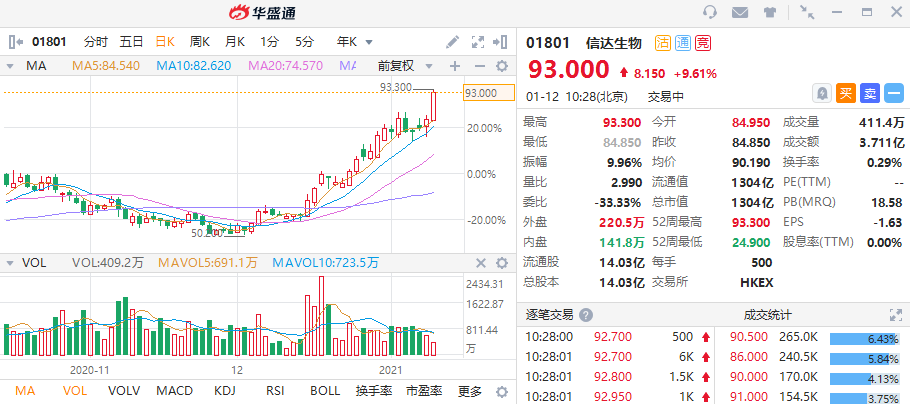
Task: Switch to 分时 intraday chart
Action: [96, 42]
